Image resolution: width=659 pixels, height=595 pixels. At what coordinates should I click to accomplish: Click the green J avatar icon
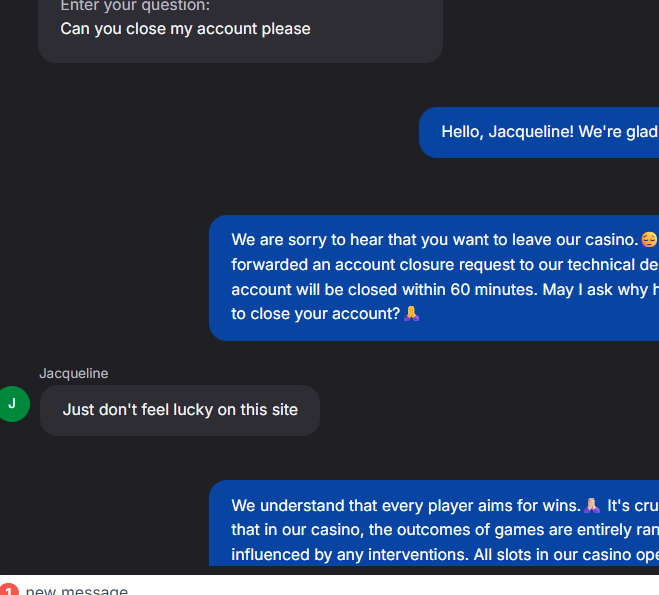[13, 404]
